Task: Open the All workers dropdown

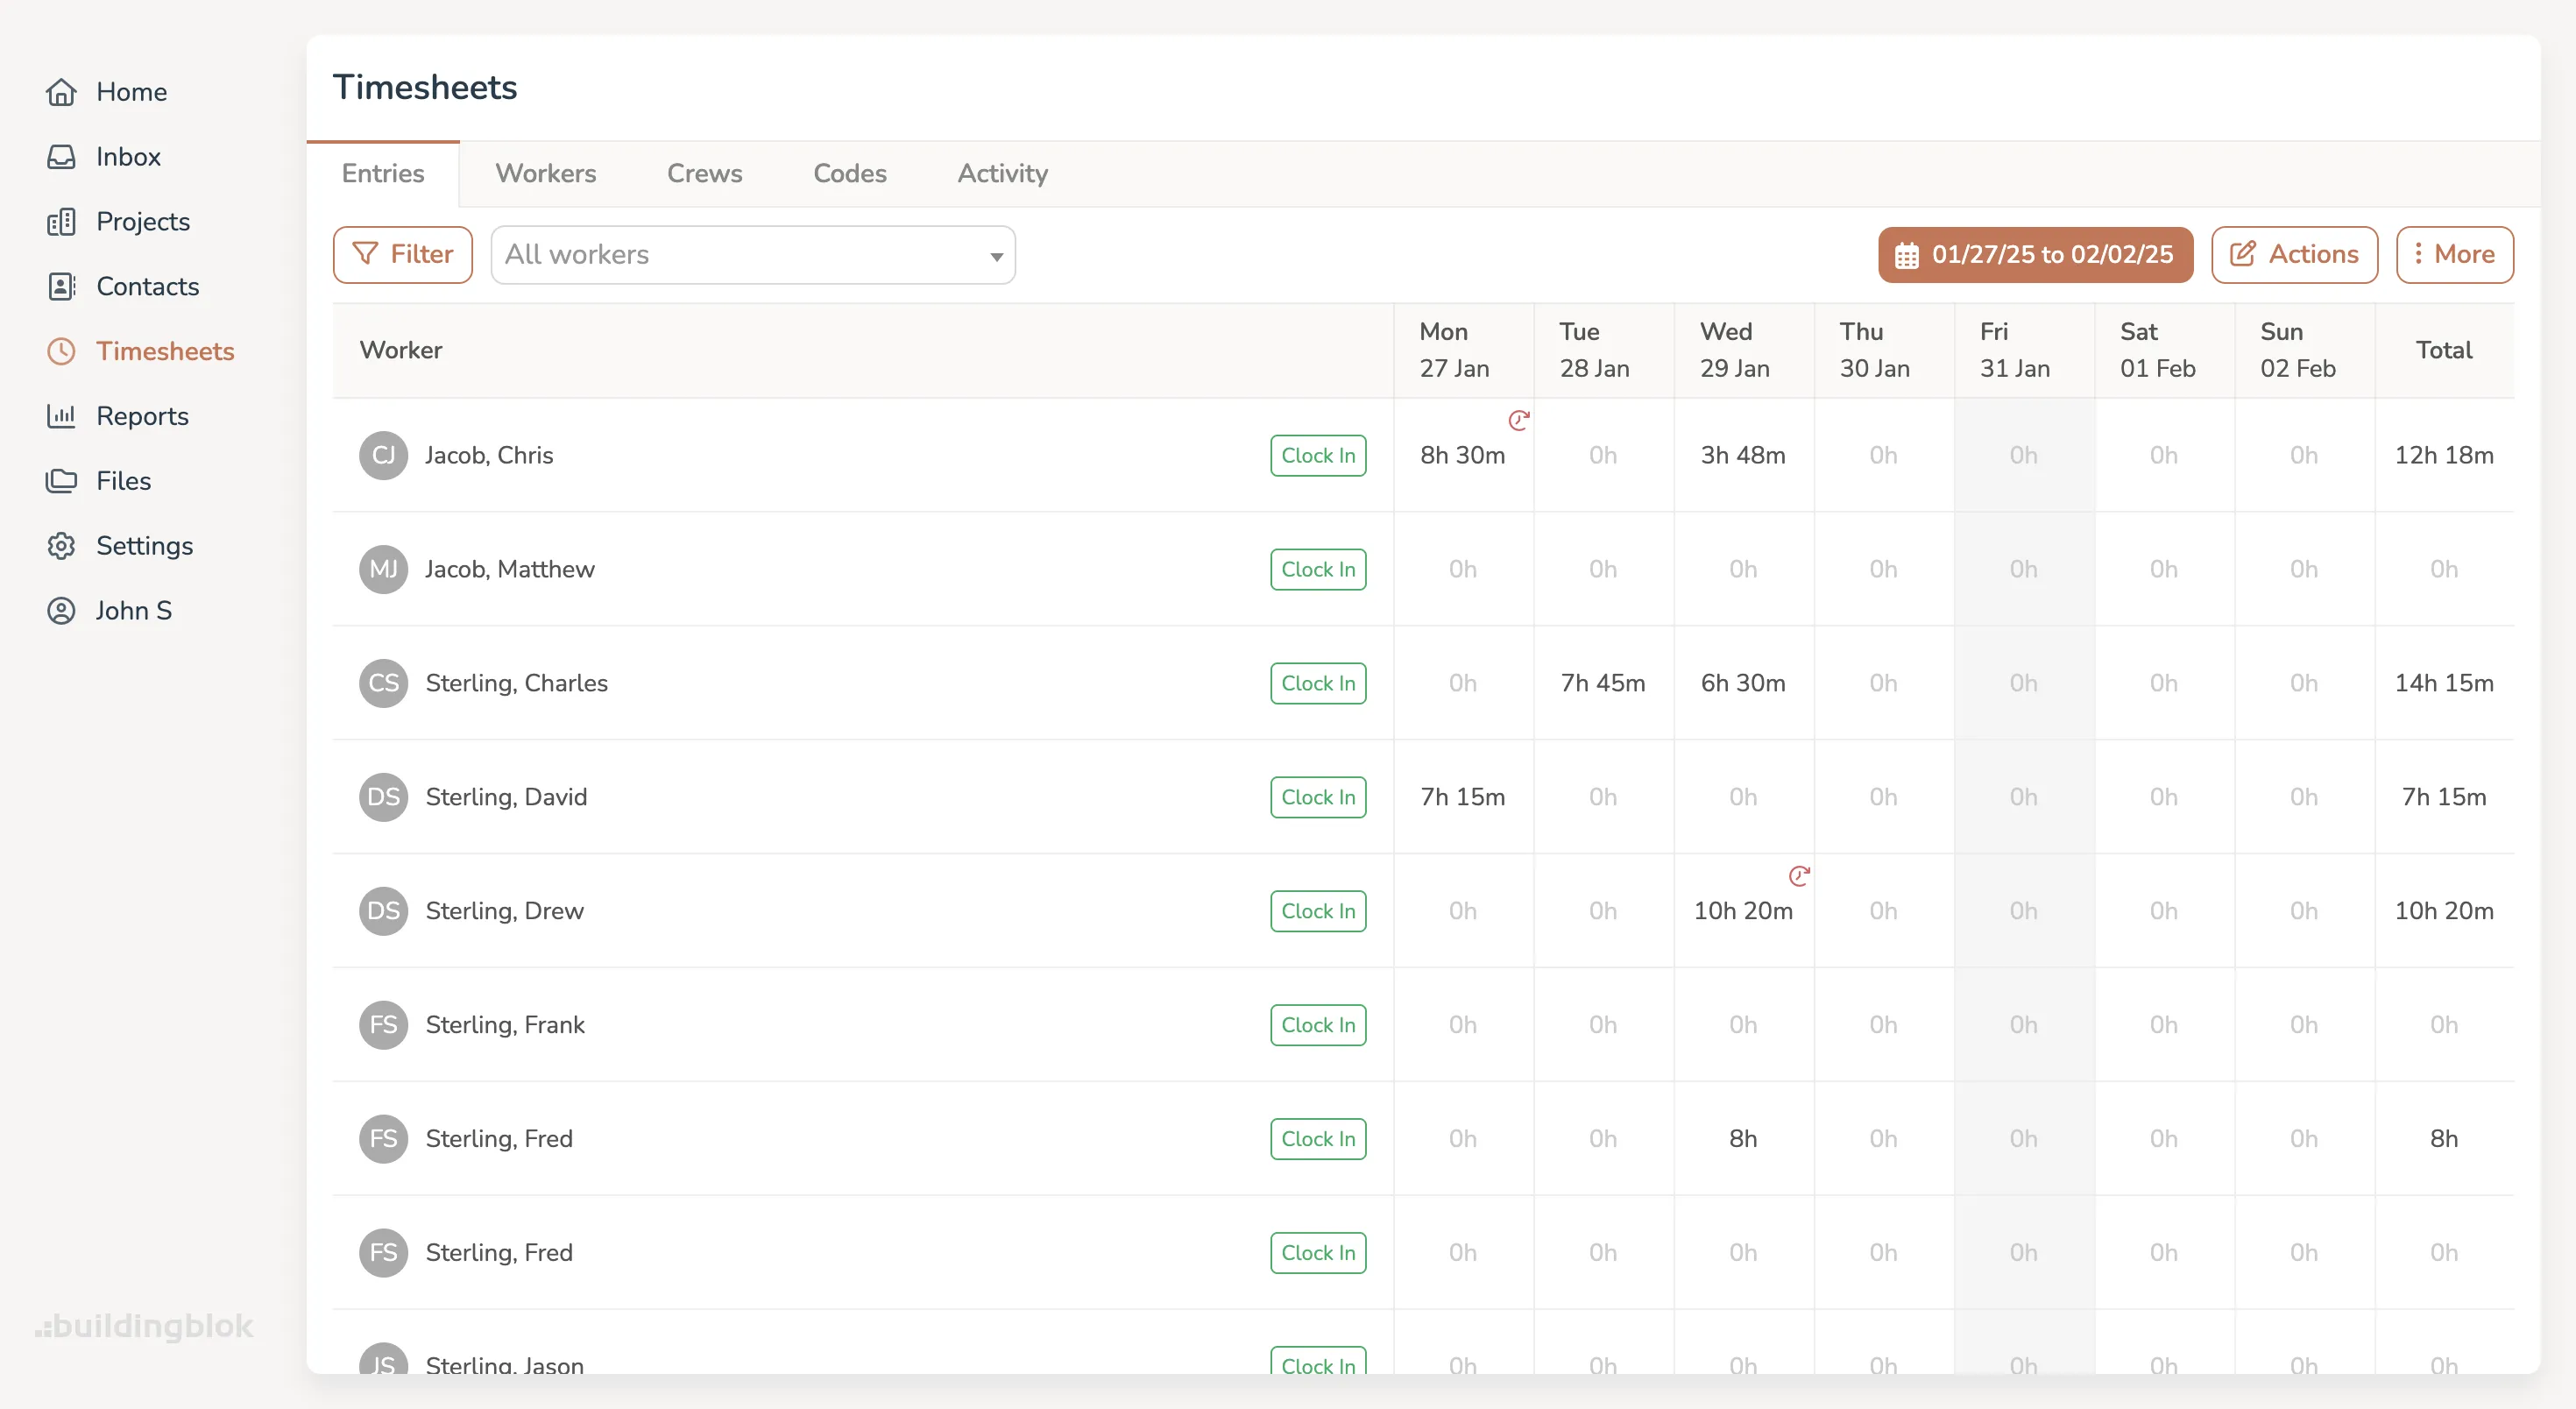Action: [x=753, y=254]
